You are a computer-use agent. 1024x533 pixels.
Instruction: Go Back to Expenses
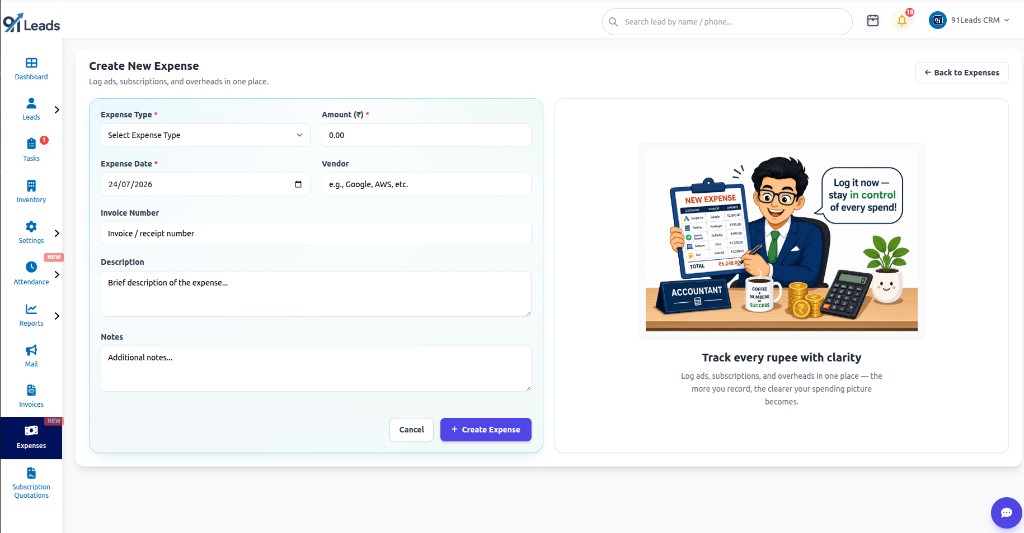pyautogui.click(x=961, y=73)
